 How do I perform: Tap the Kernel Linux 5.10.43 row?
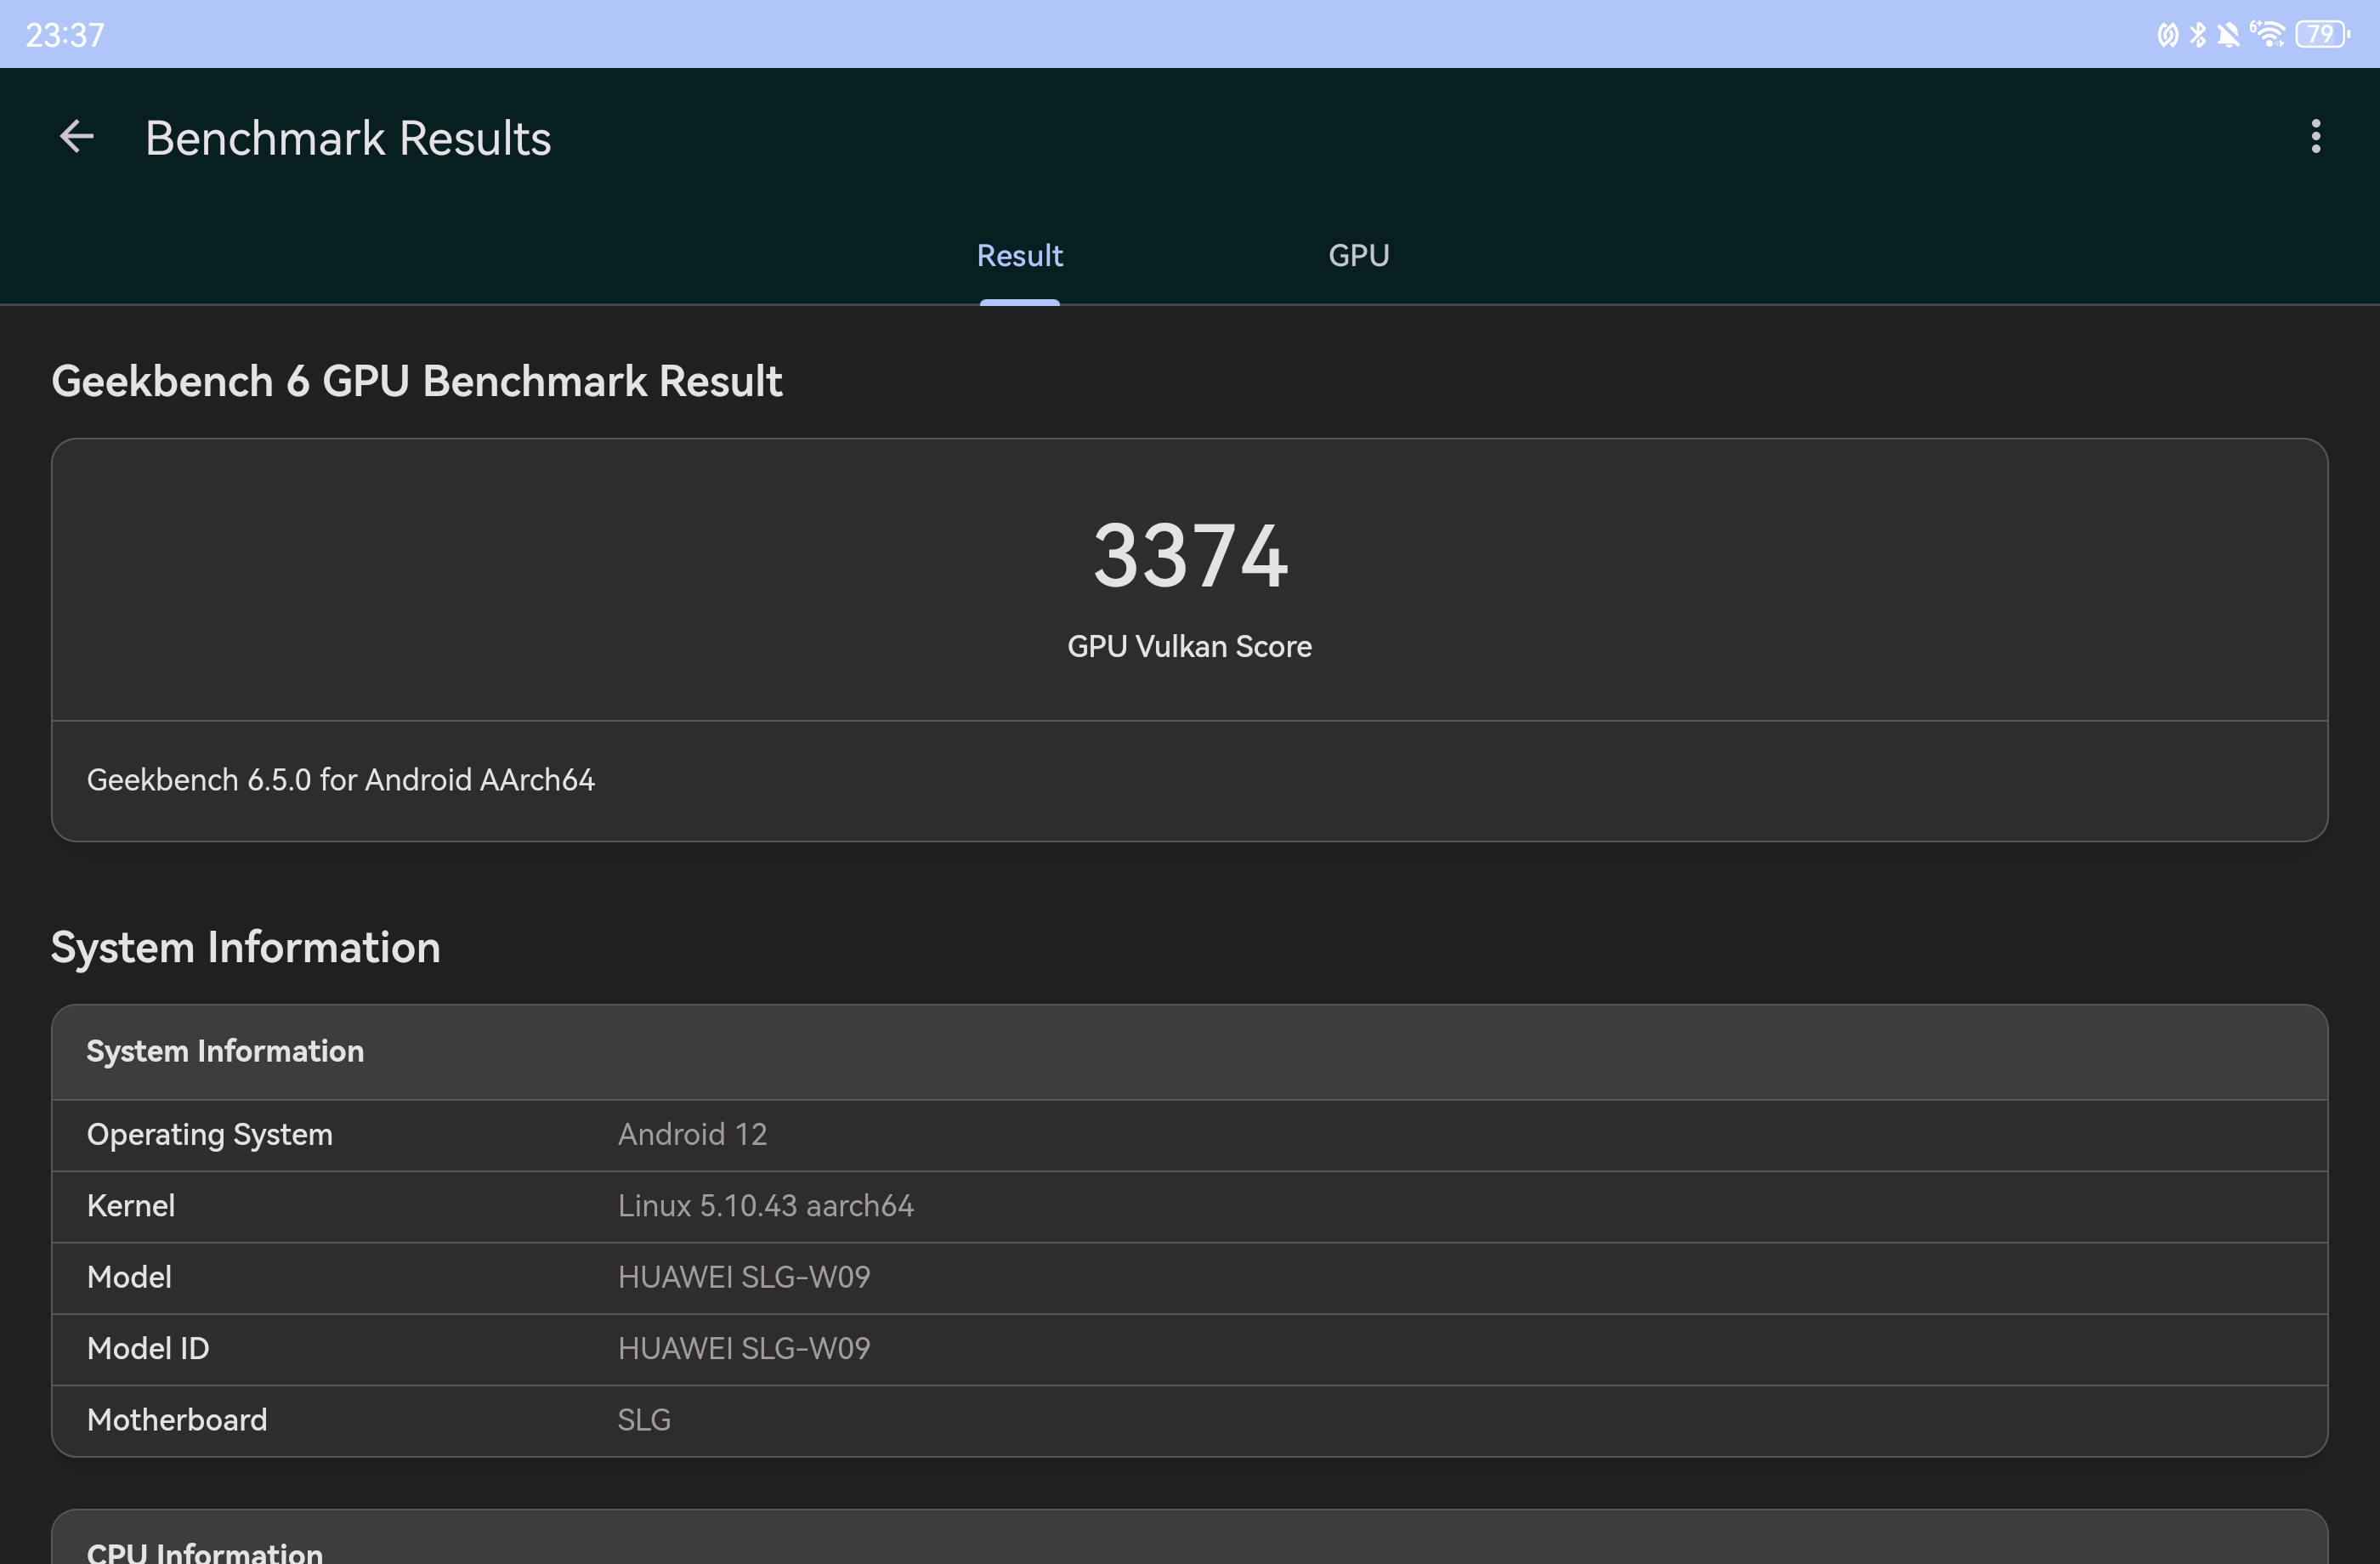pos(1189,1206)
